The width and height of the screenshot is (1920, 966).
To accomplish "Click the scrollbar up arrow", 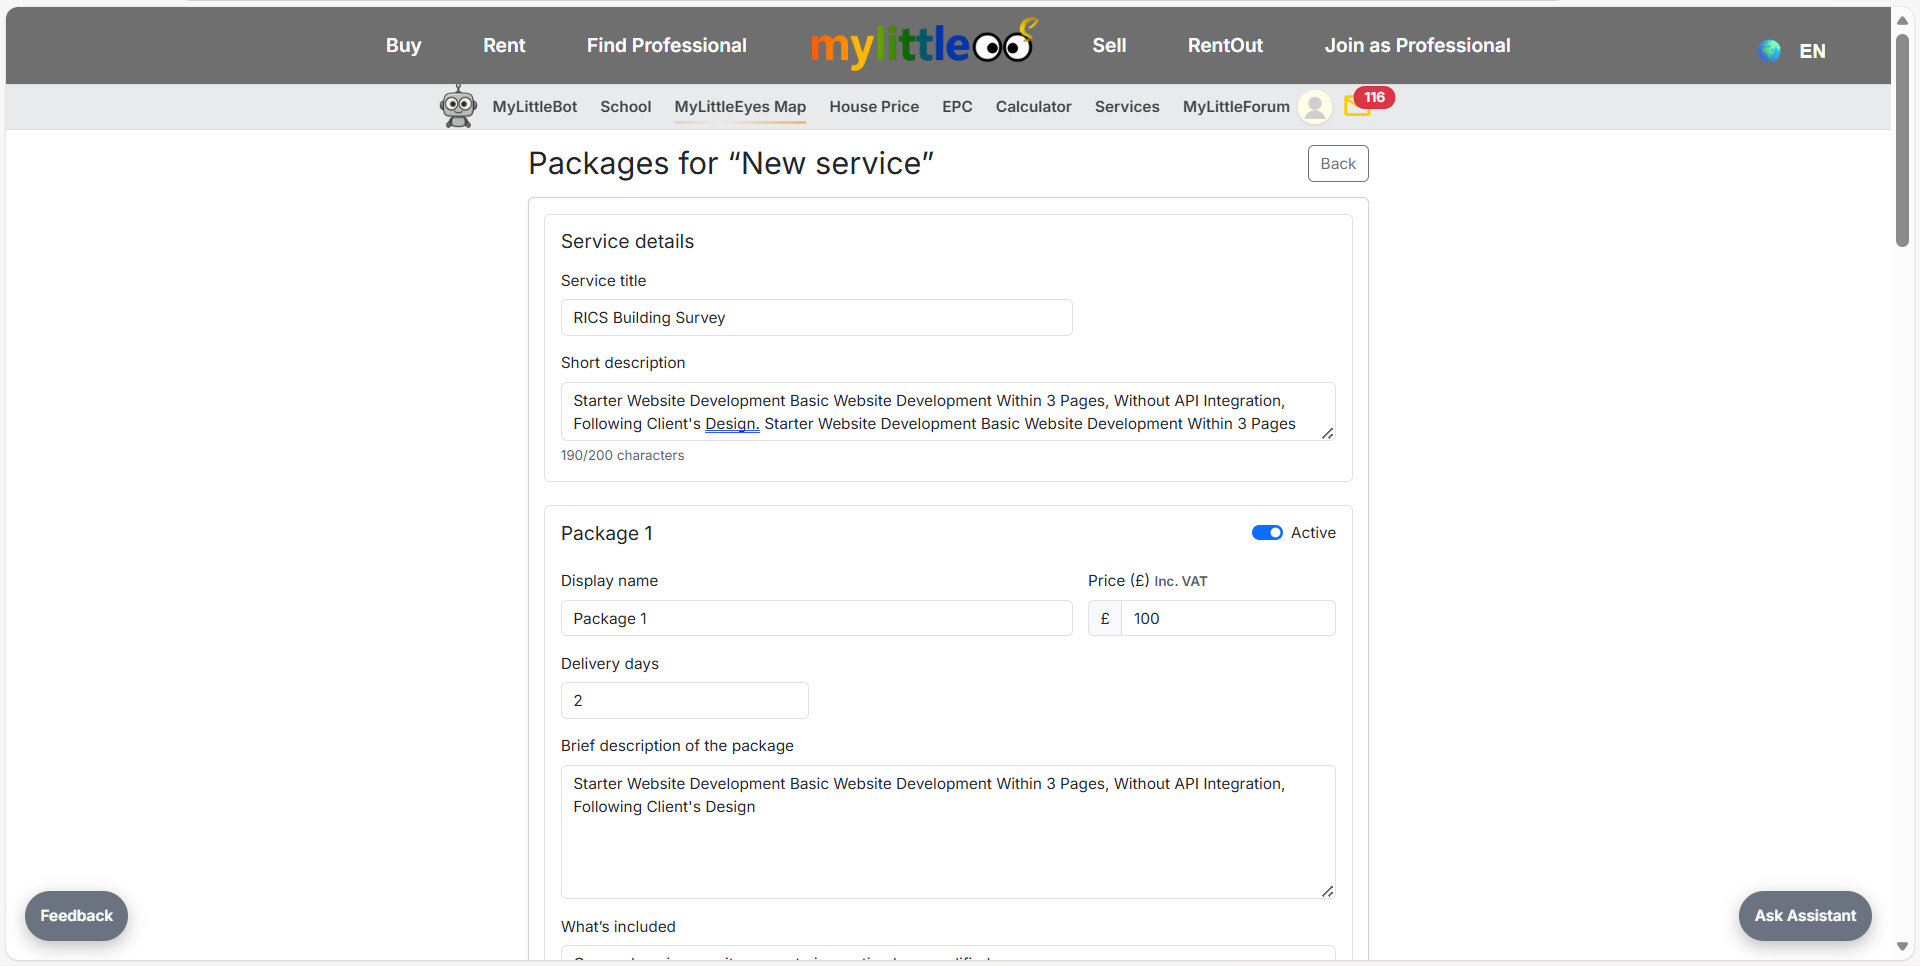I will 1903,19.
